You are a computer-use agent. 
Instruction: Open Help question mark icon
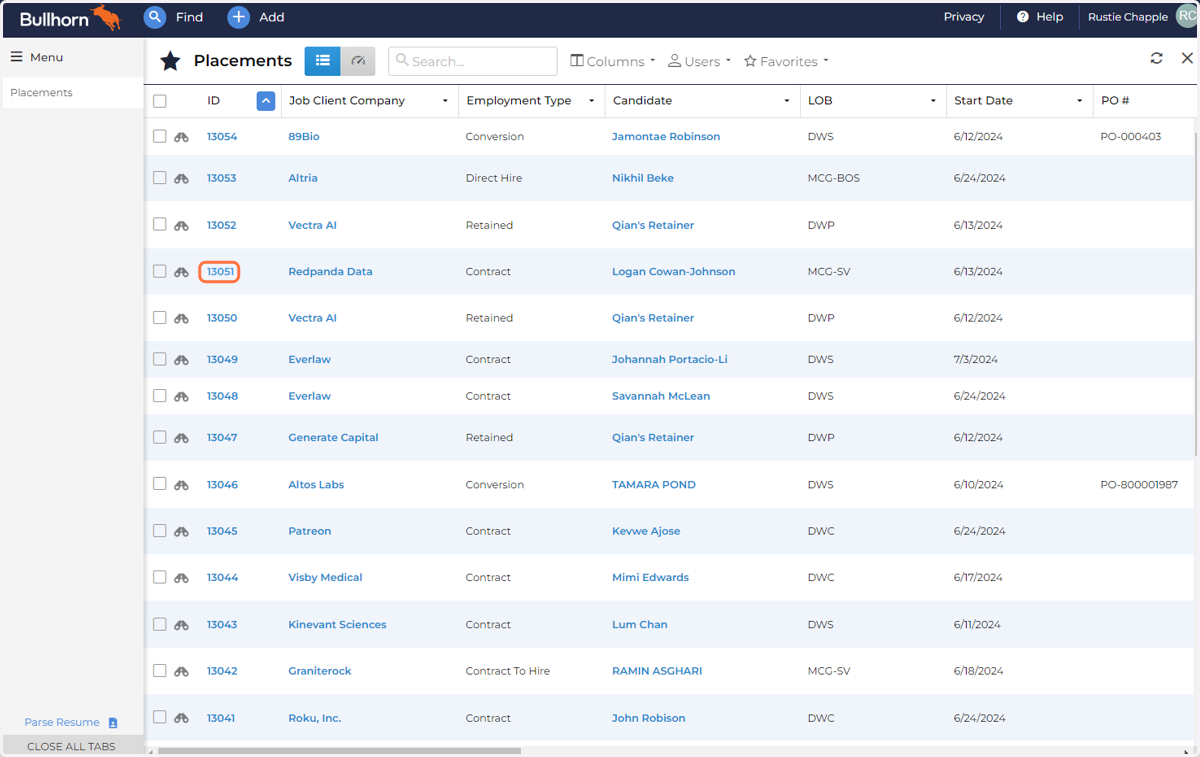(x=1023, y=17)
